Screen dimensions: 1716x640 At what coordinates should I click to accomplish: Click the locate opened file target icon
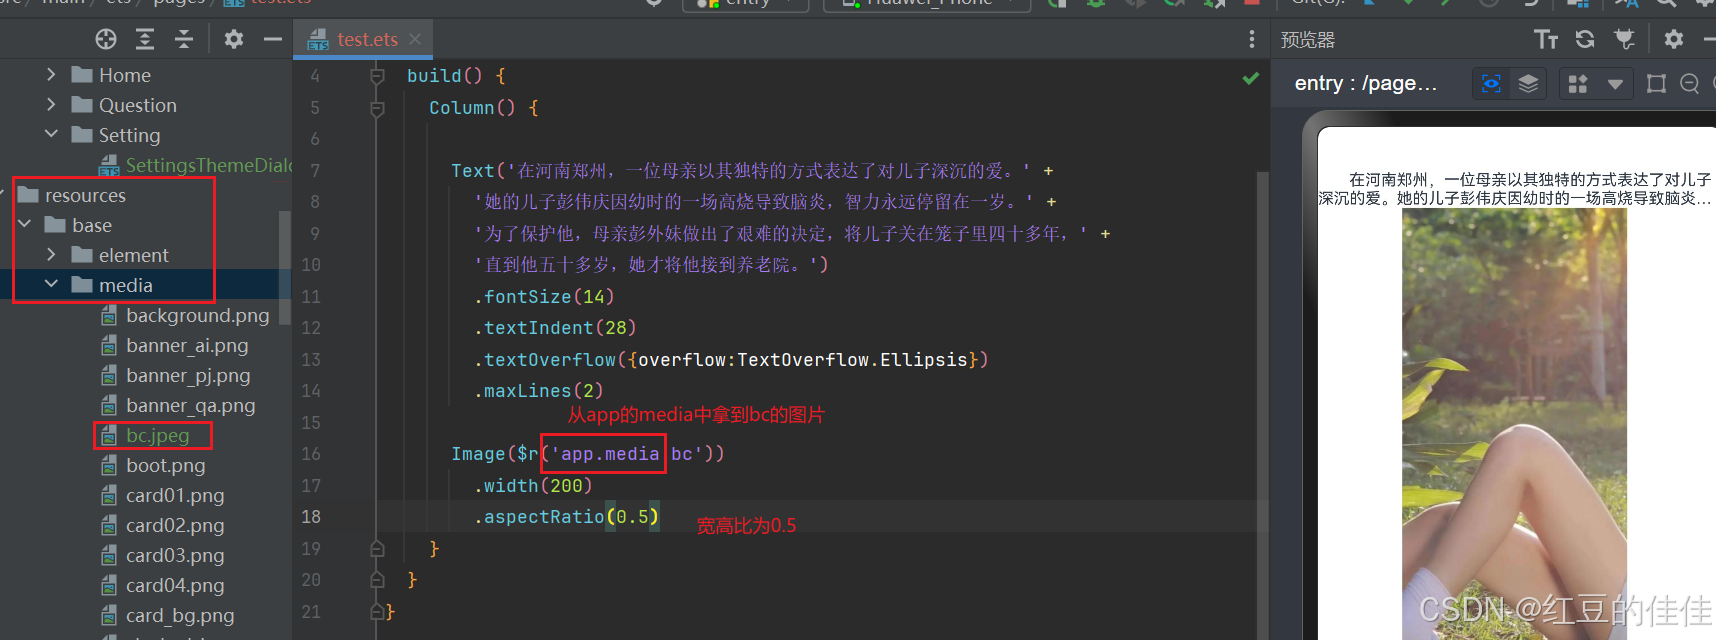tap(106, 39)
